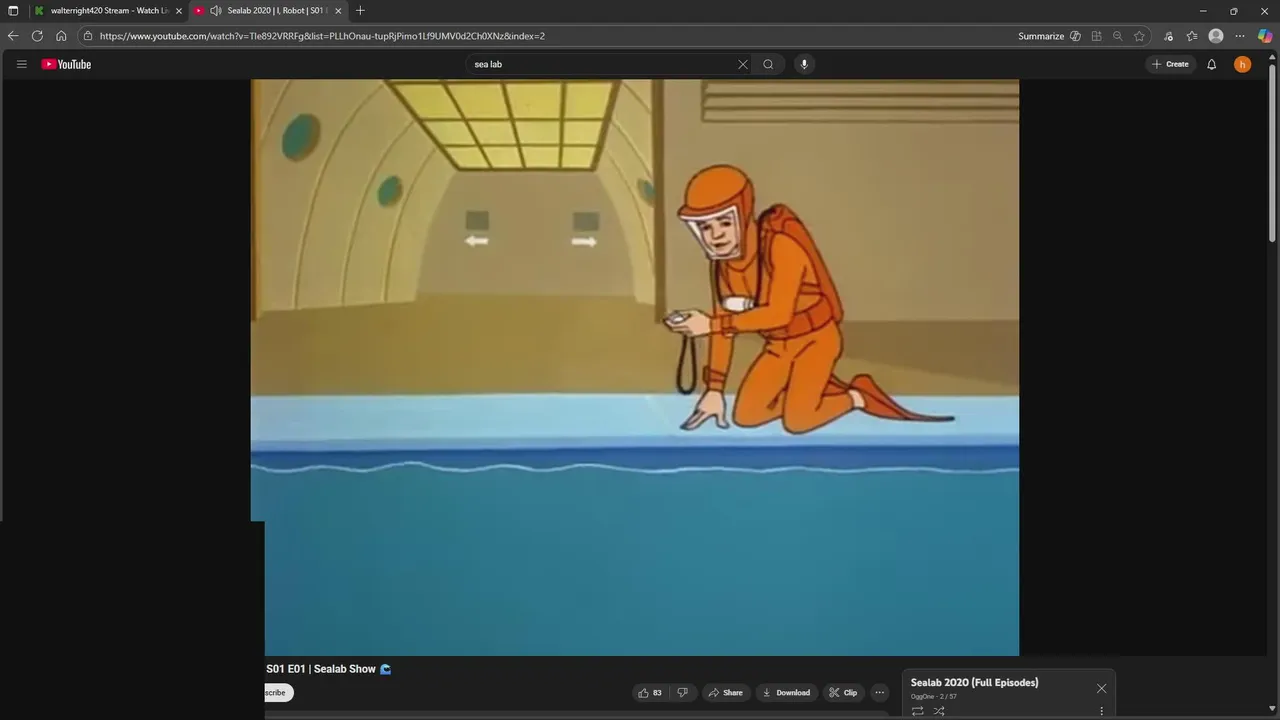The image size is (1280, 720).
Task: Open the browser home page
Action: 61,36
